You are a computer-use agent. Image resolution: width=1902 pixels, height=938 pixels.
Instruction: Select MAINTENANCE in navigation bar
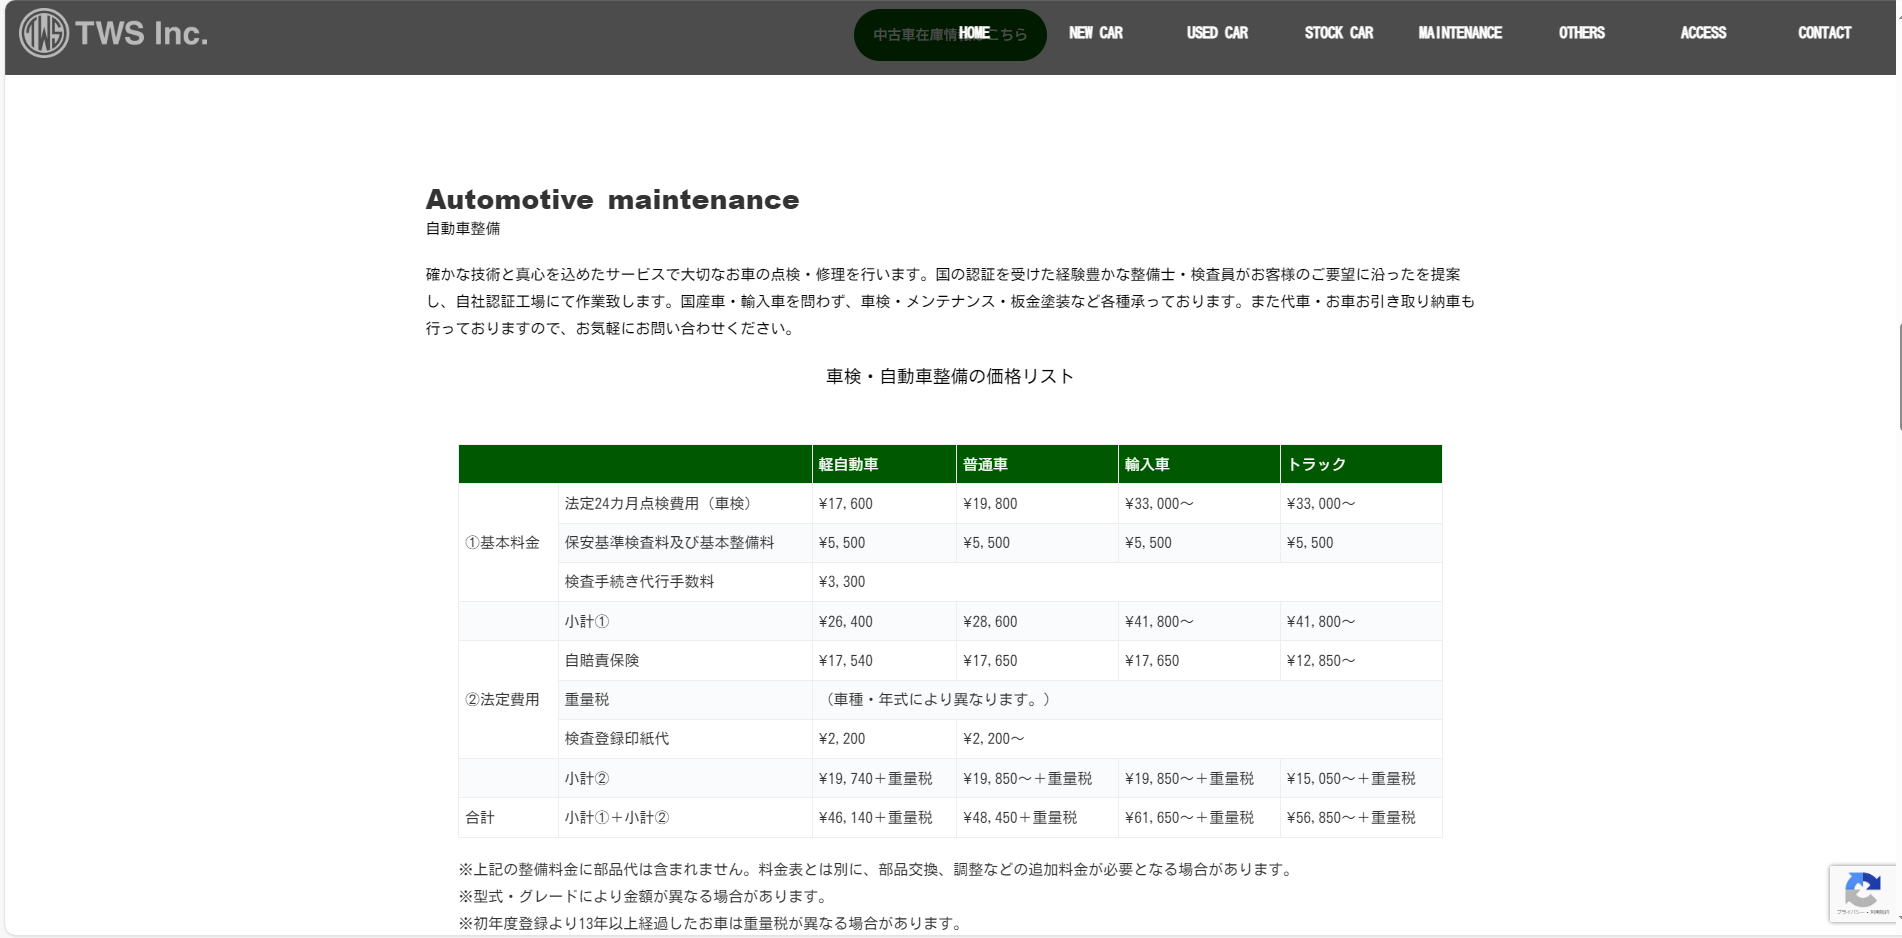[1460, 33]
